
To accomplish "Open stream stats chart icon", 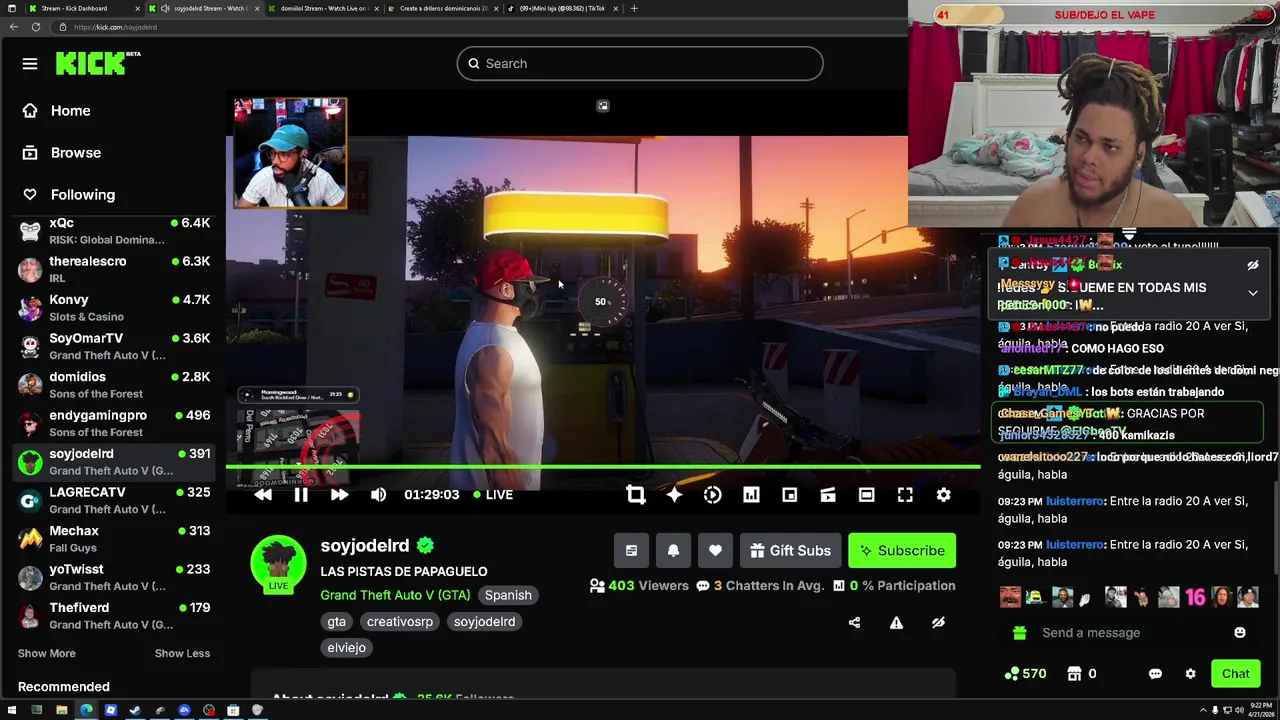I will pos(751,495).
